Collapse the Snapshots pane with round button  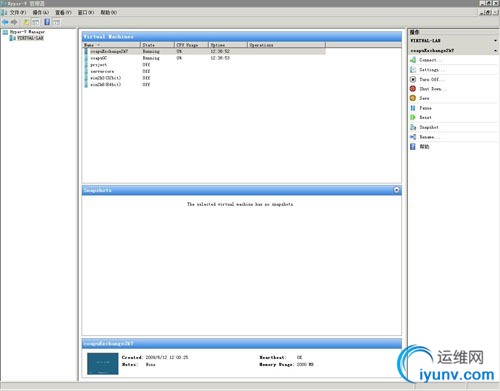click(x=396, y=190)
